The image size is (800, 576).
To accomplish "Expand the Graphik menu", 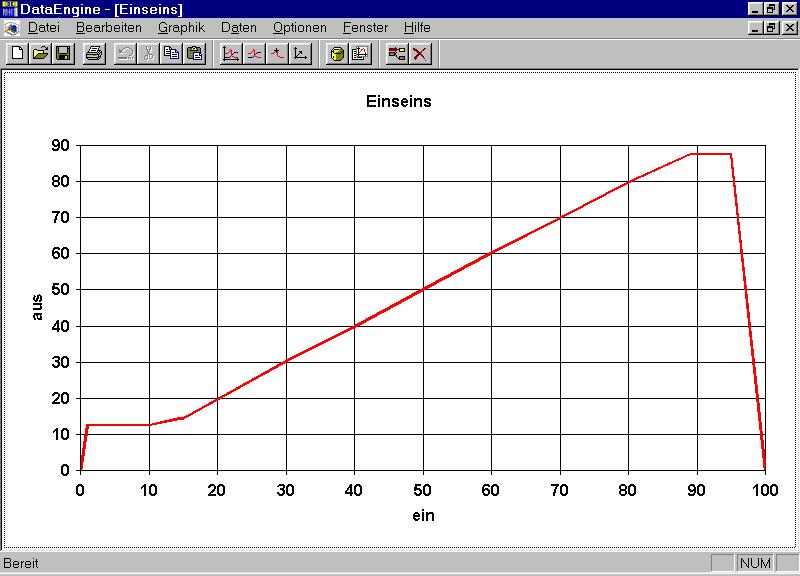I will pyautogui.click(x=181, y=28).
